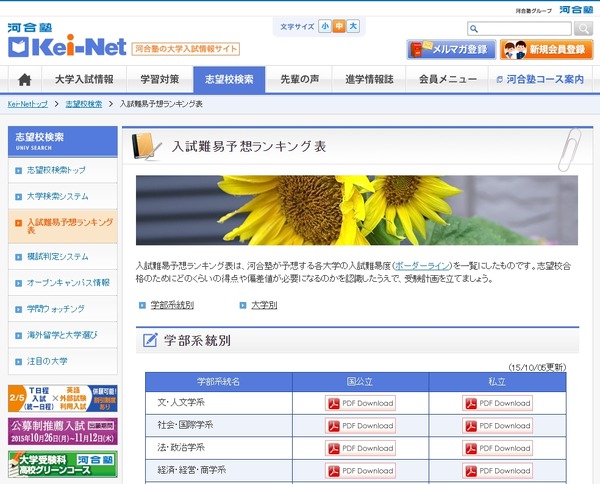This screenshot has height=484, width=600.
Task: Open the 先輩の声 menu
Action: 299,80
